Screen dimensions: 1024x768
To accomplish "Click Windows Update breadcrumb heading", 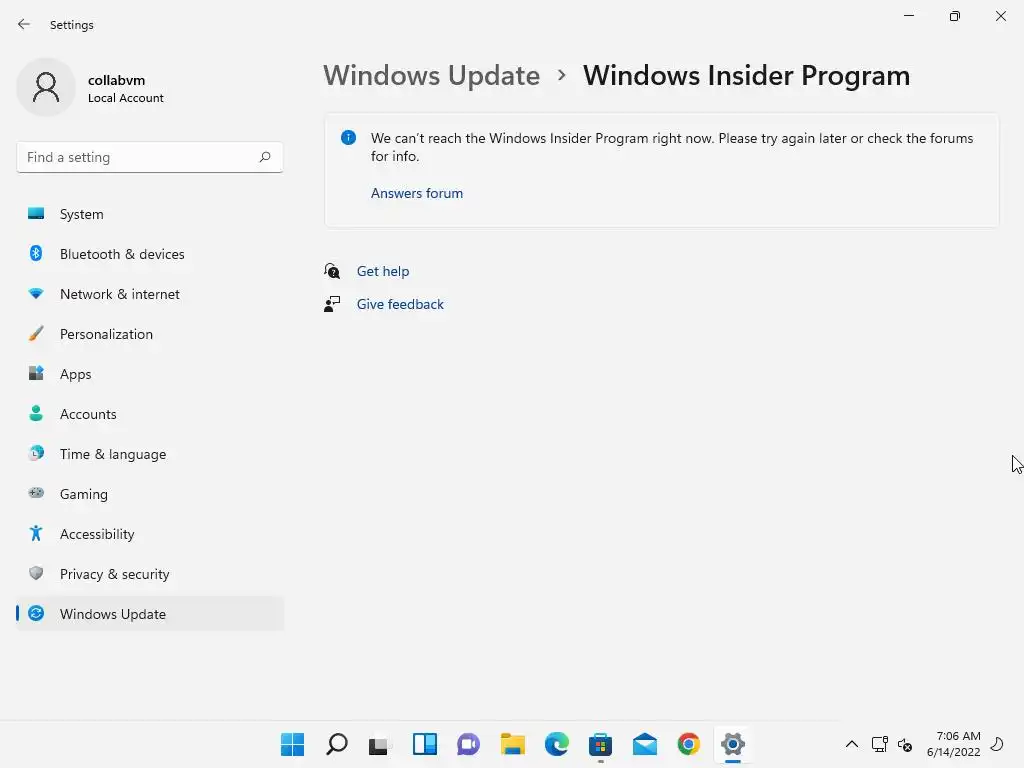I will tap(432, 76).
